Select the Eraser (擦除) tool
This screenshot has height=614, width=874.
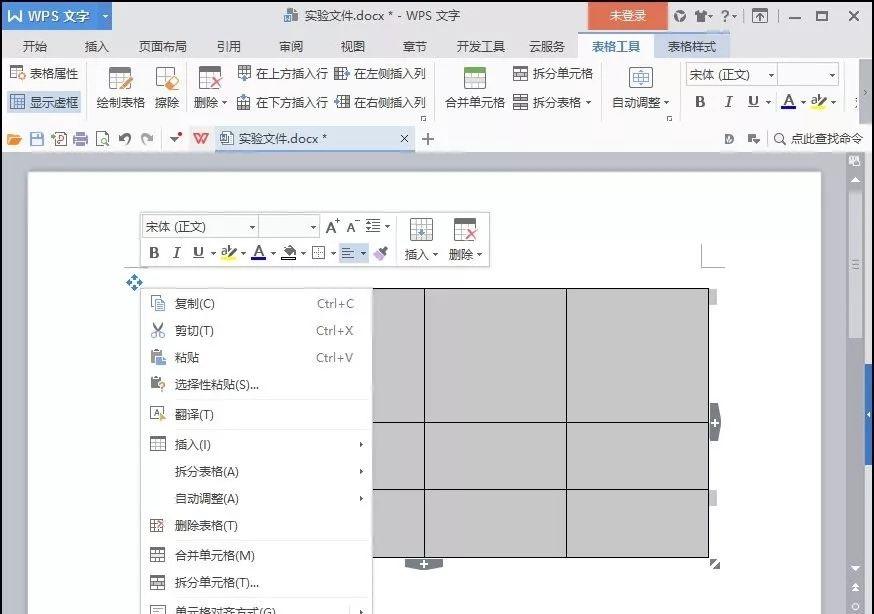point(166,86)
